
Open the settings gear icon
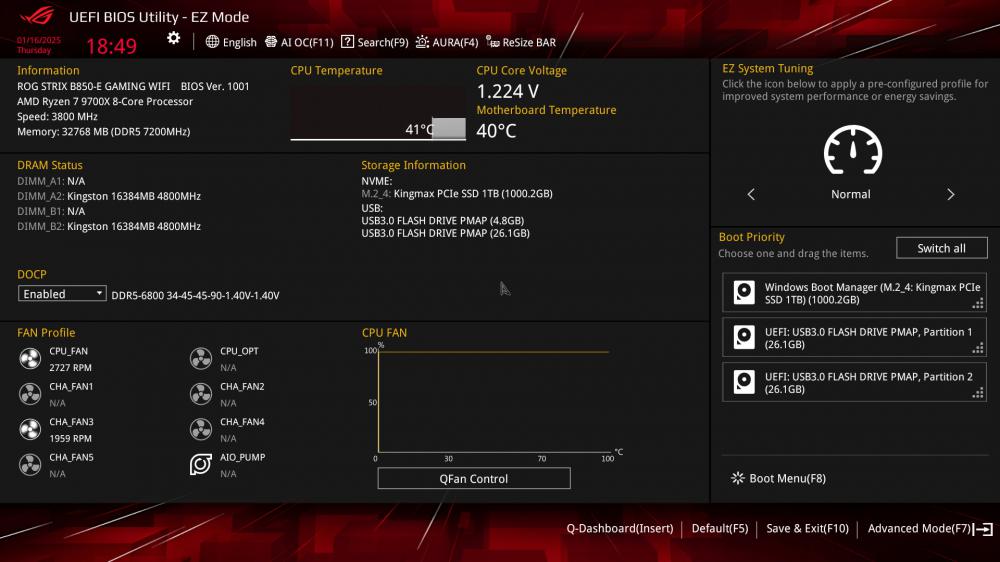pyautogui.click(x=173, y=38)
